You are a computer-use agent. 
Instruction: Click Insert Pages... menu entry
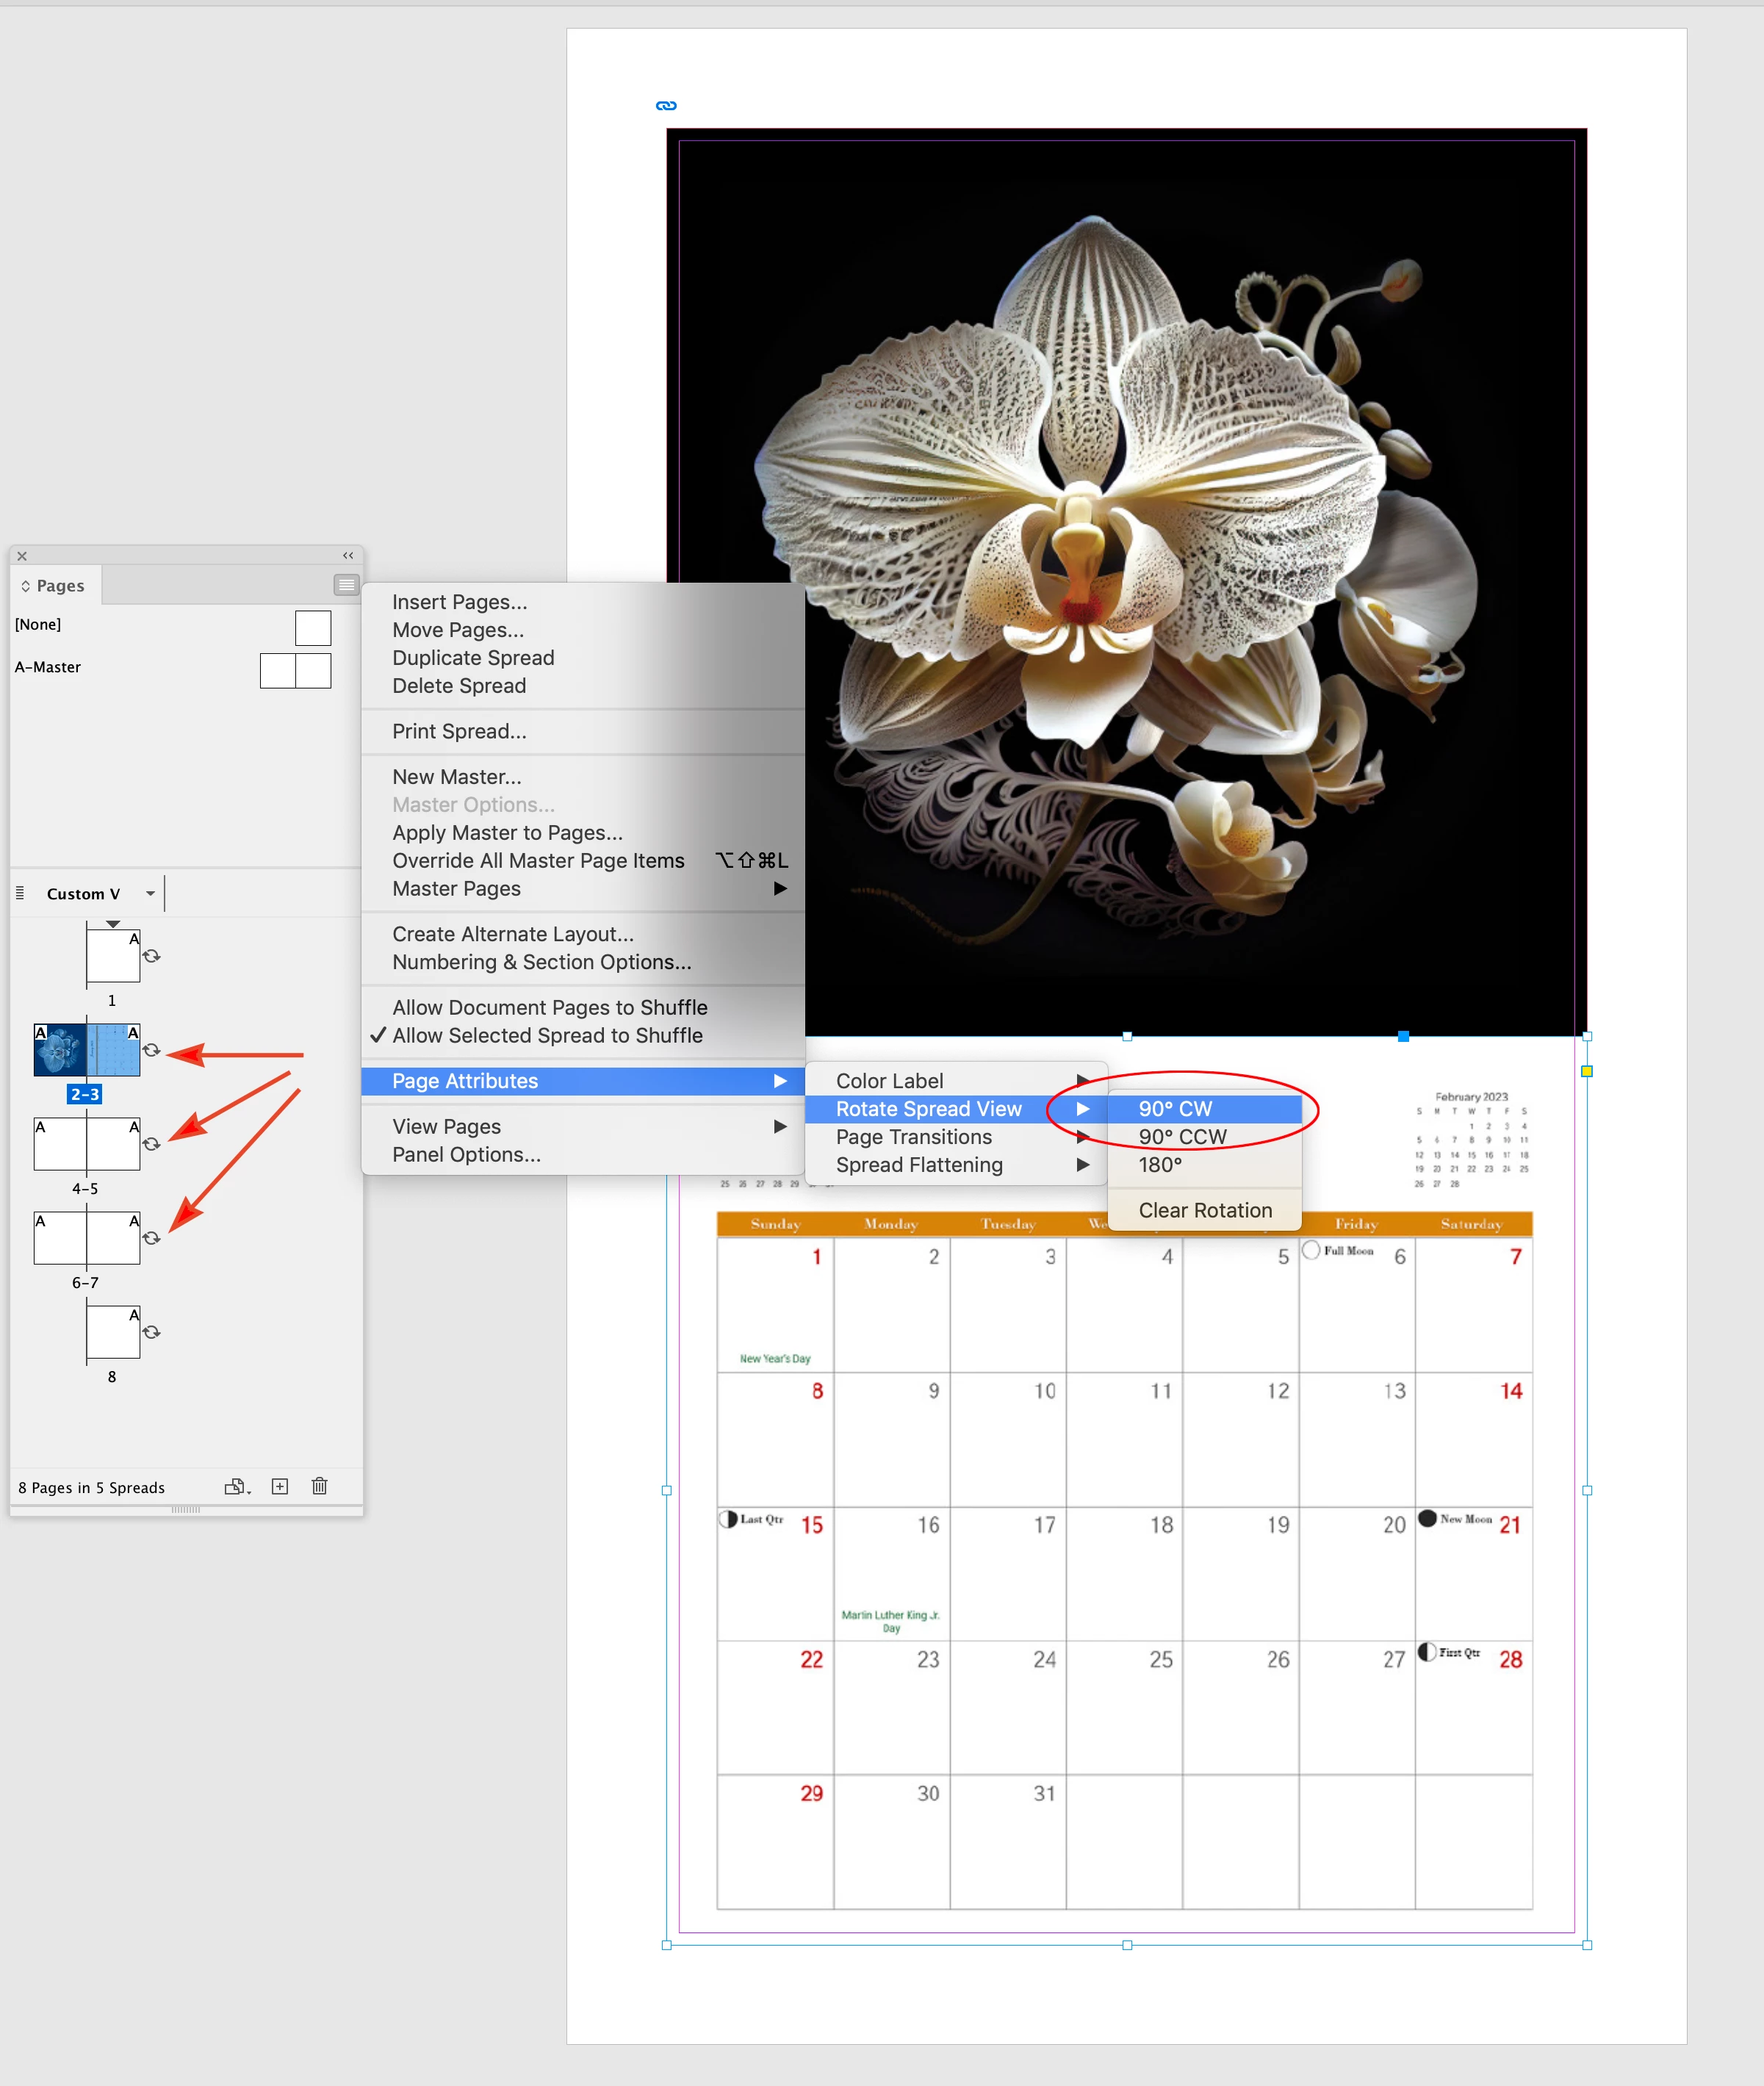[459, 601]
